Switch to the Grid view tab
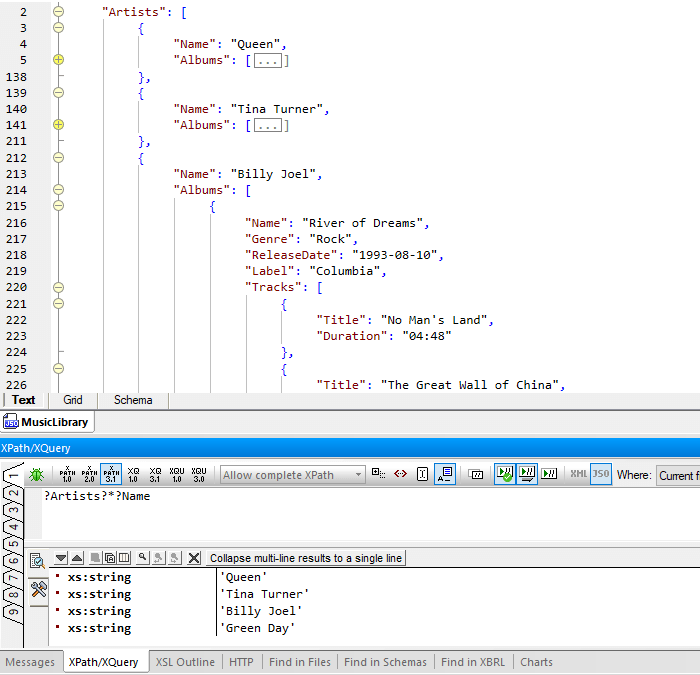Screen dimensions: 700x675 point(73,400)
